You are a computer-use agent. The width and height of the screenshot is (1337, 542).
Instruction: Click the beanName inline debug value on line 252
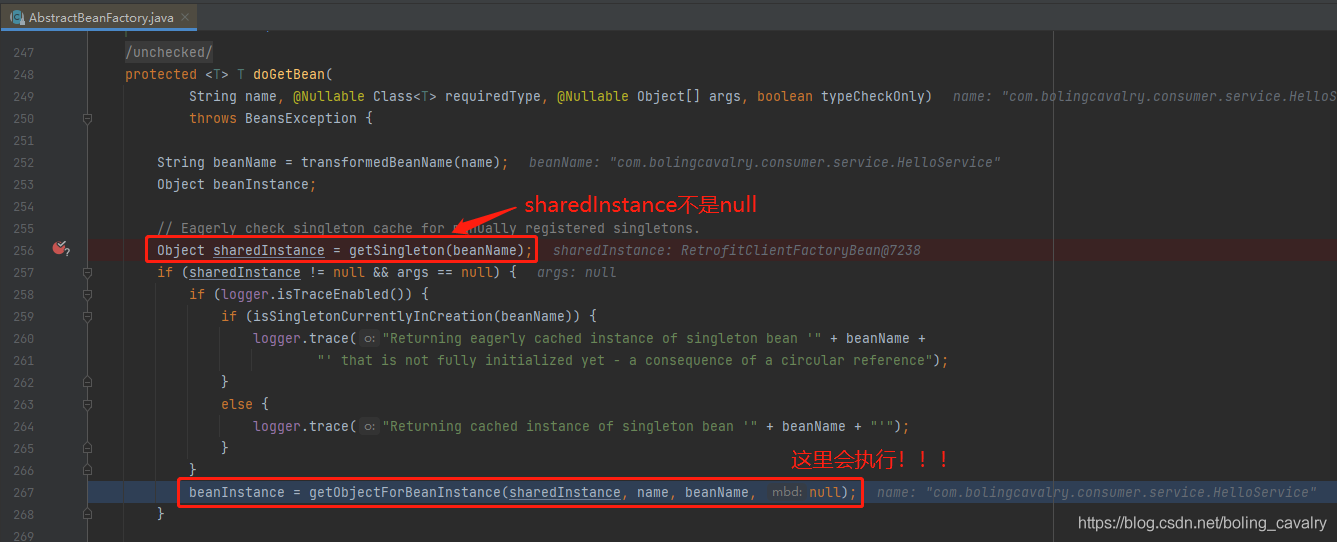click(765, 162)
